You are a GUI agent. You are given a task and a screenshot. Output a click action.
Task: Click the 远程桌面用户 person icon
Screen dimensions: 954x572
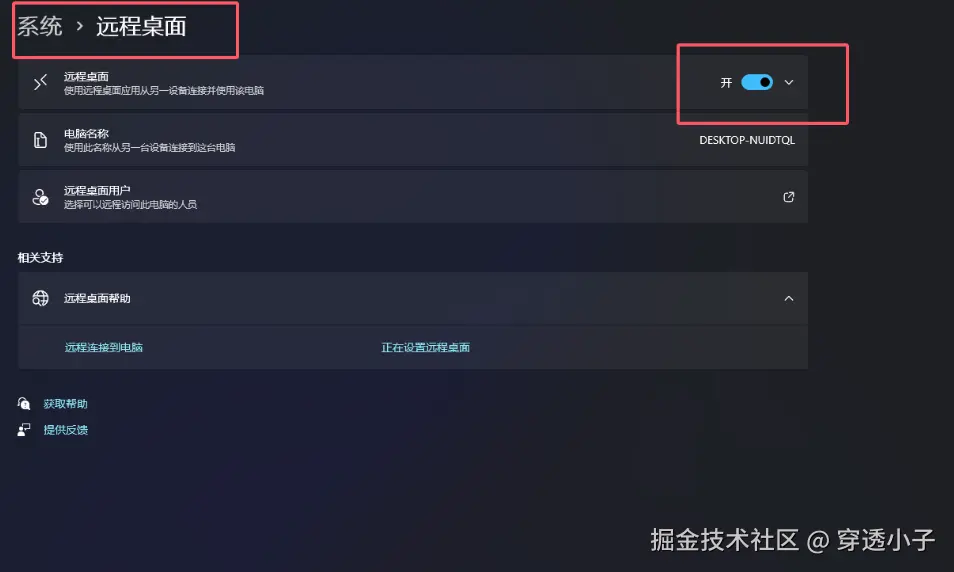(40, 197)
